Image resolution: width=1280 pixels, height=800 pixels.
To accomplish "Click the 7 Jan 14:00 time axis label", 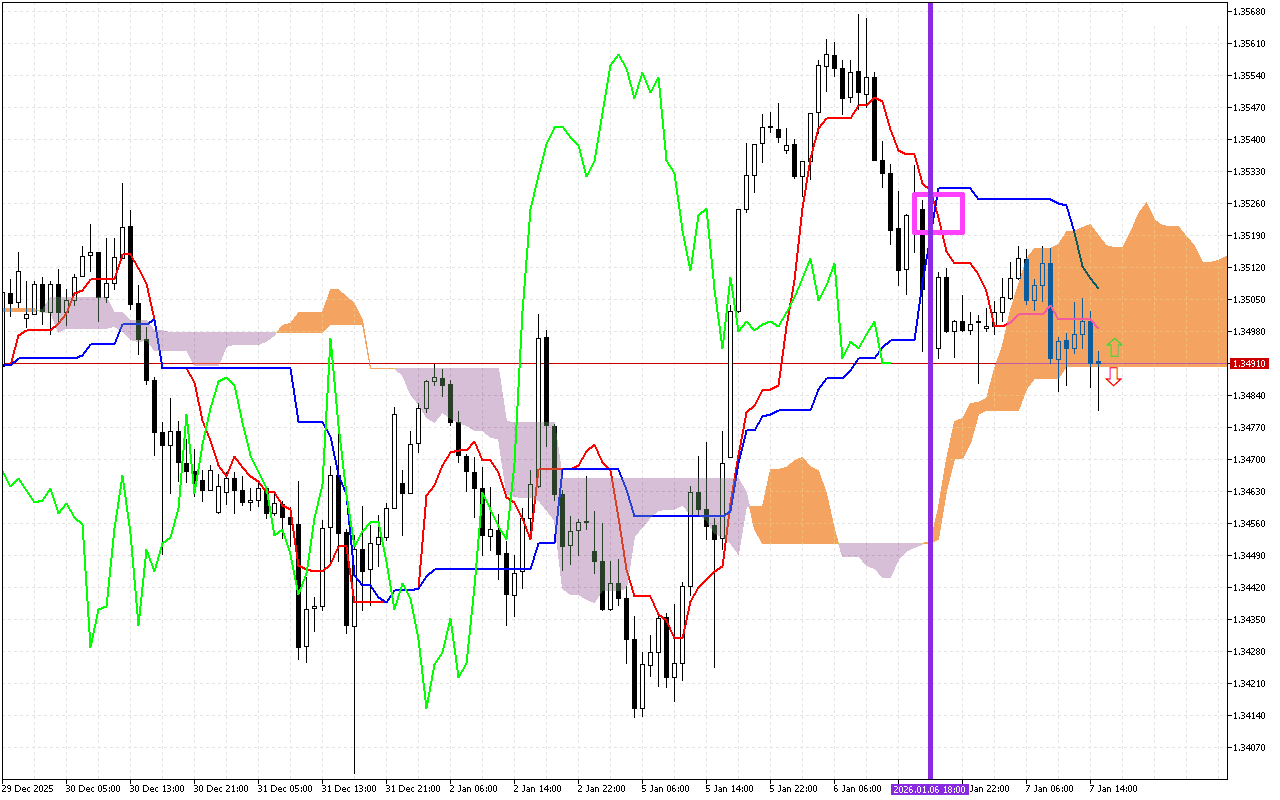I will (x=1113, y=788).
